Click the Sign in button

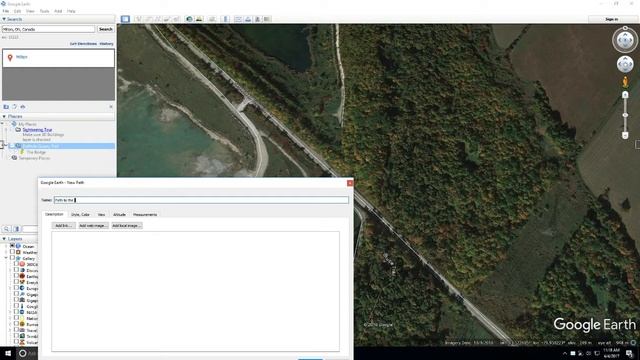tap(611, 19)
